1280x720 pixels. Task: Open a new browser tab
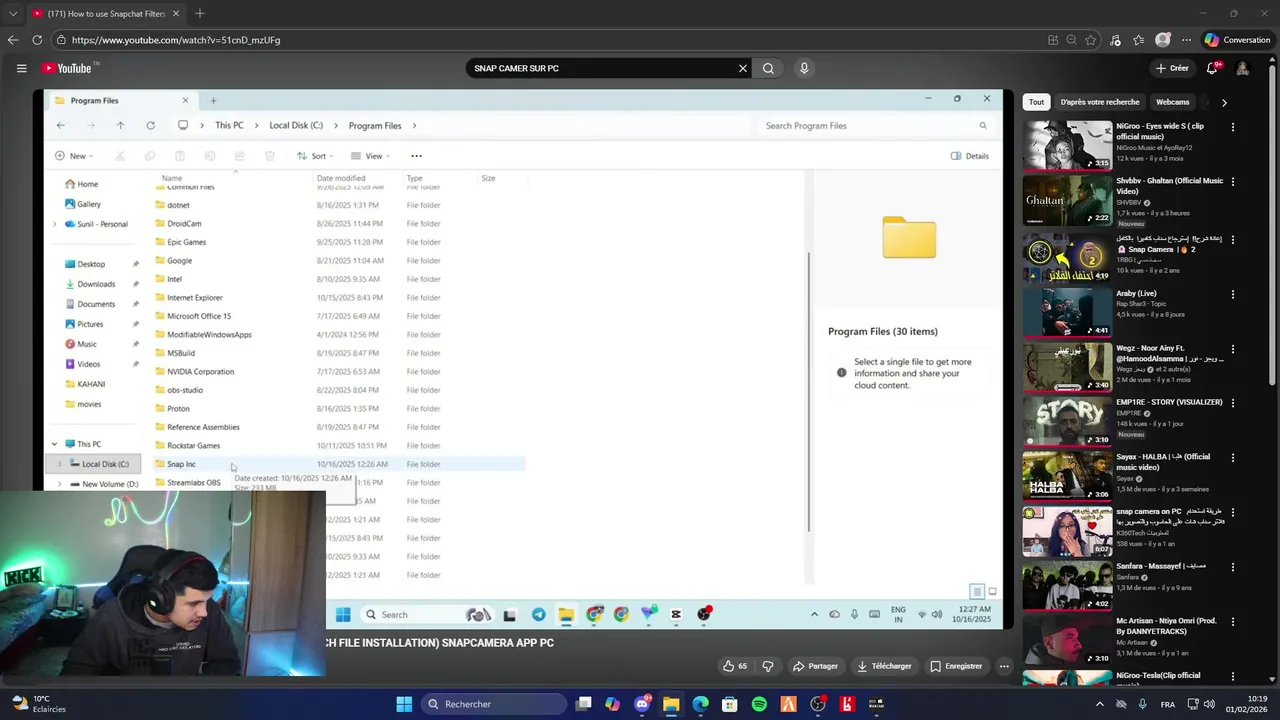[x=200, y=13]
